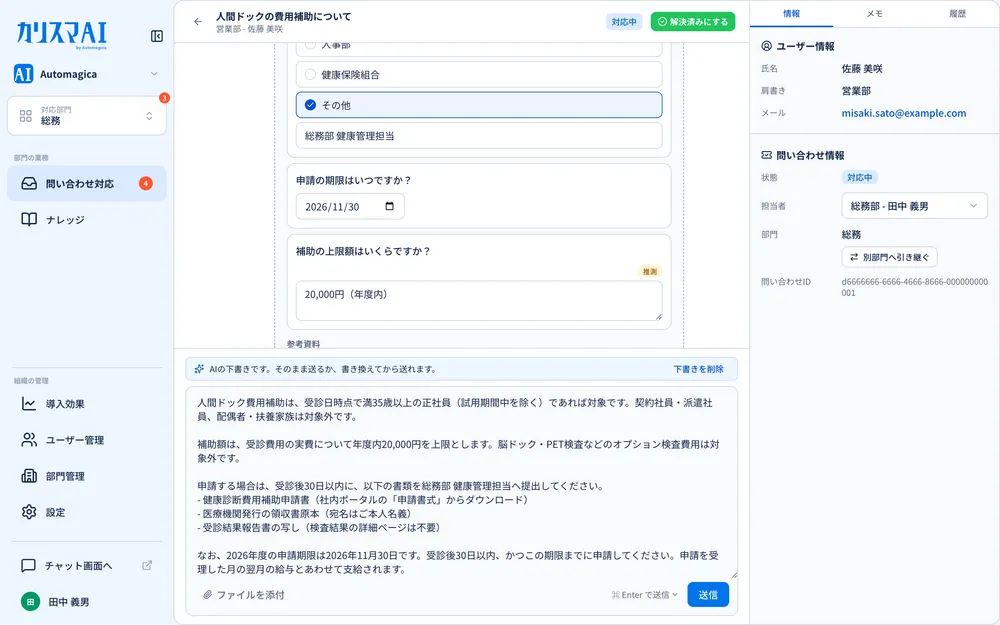Viewport: 1000px width, 625px height.
Task: Click the paperclip attach icon
Action: (x=207, y=595)
